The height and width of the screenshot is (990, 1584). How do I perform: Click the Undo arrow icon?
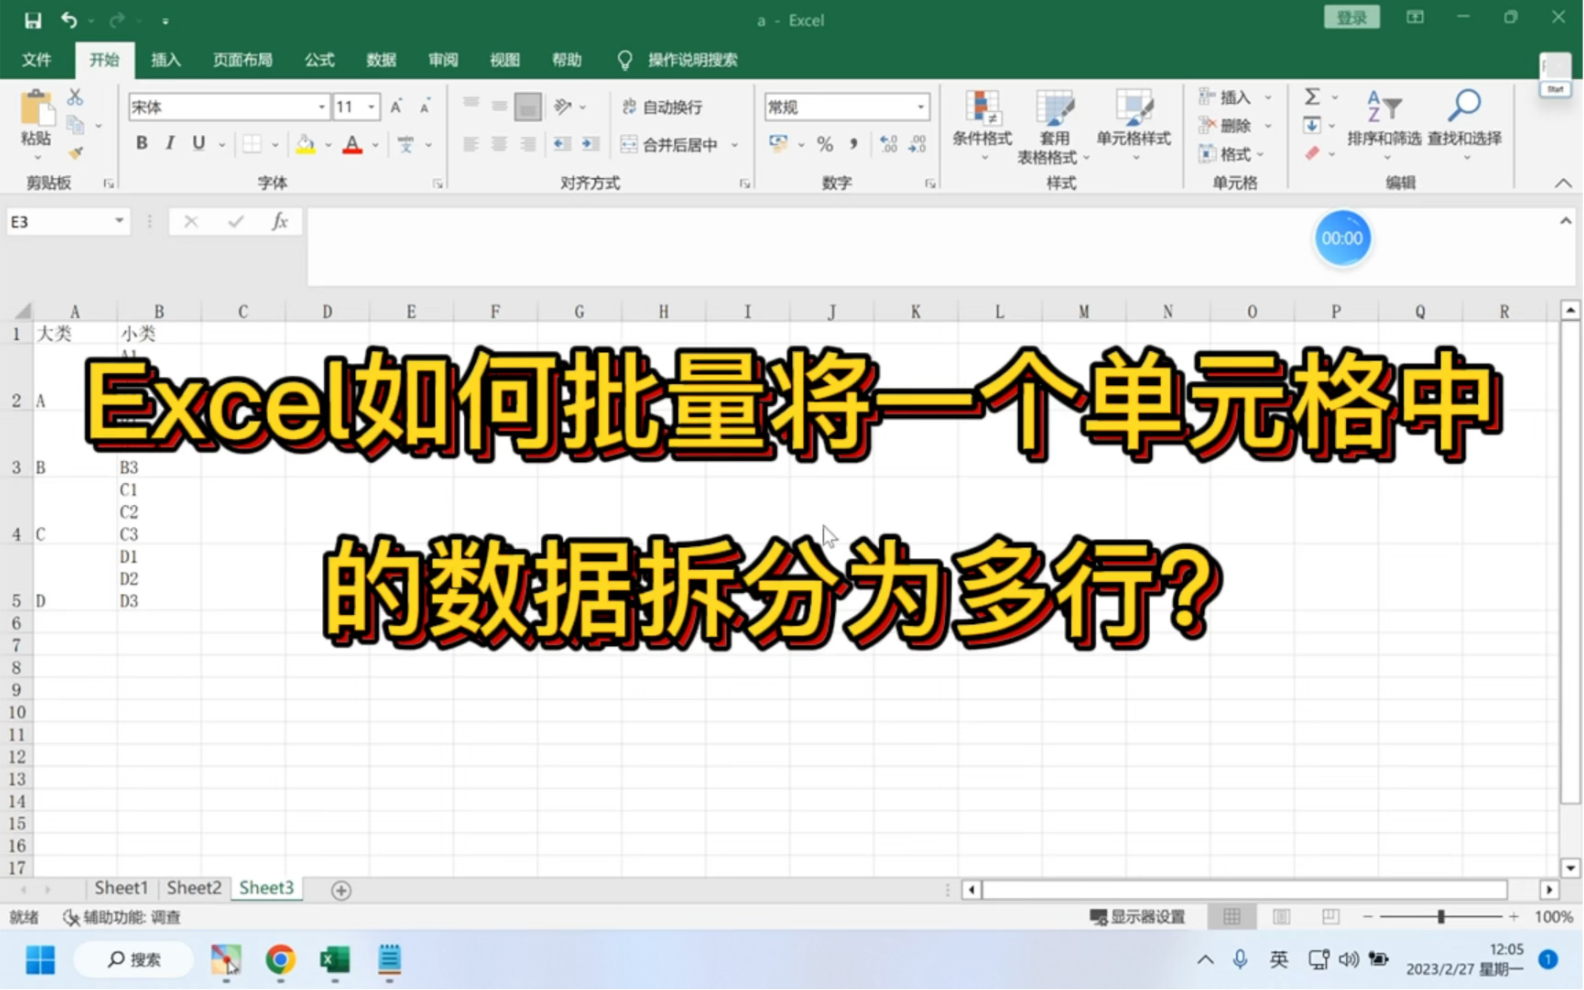click(x=68, y=20)
